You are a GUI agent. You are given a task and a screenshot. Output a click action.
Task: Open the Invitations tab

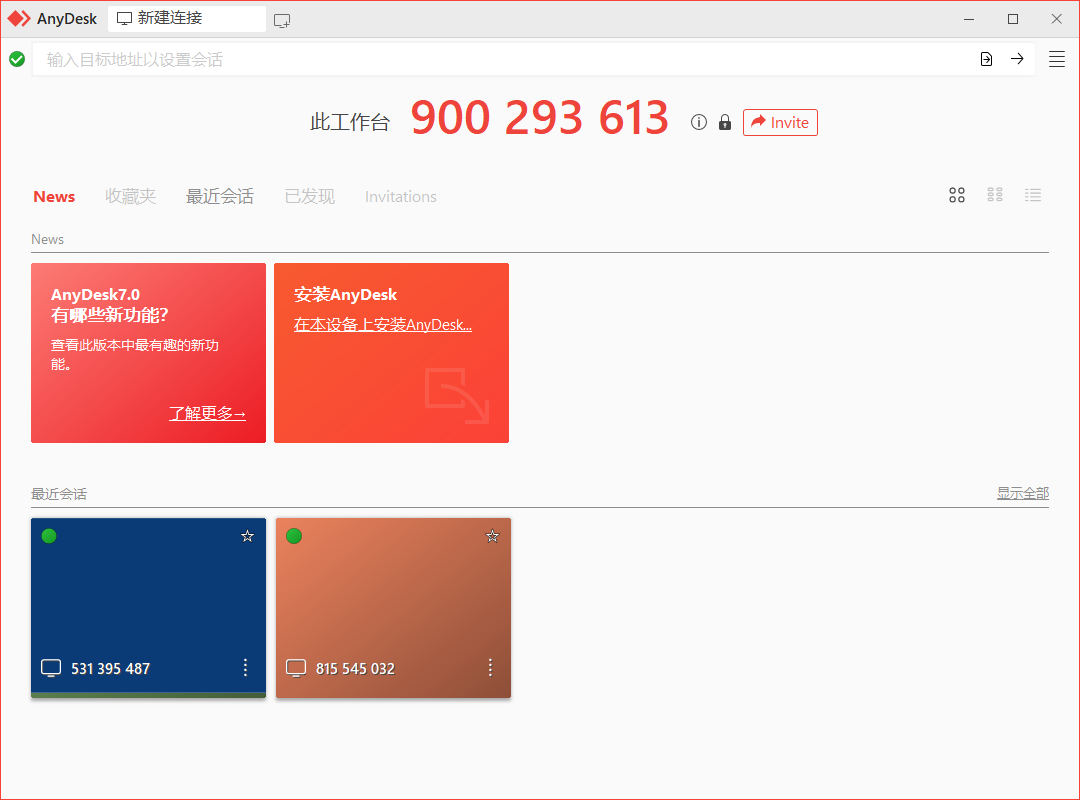(x=400, y=196)
